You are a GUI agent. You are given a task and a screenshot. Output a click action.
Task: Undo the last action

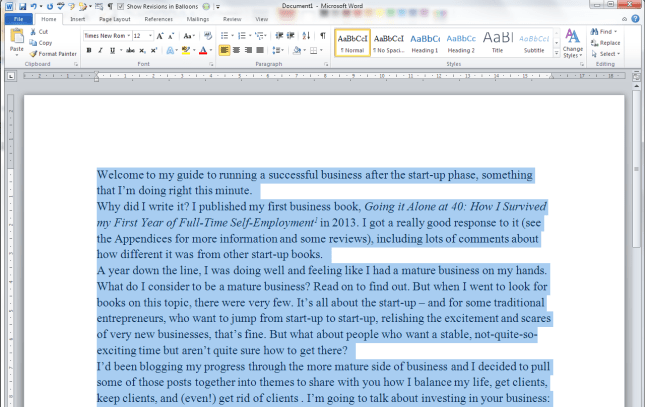tap(33, 7)
